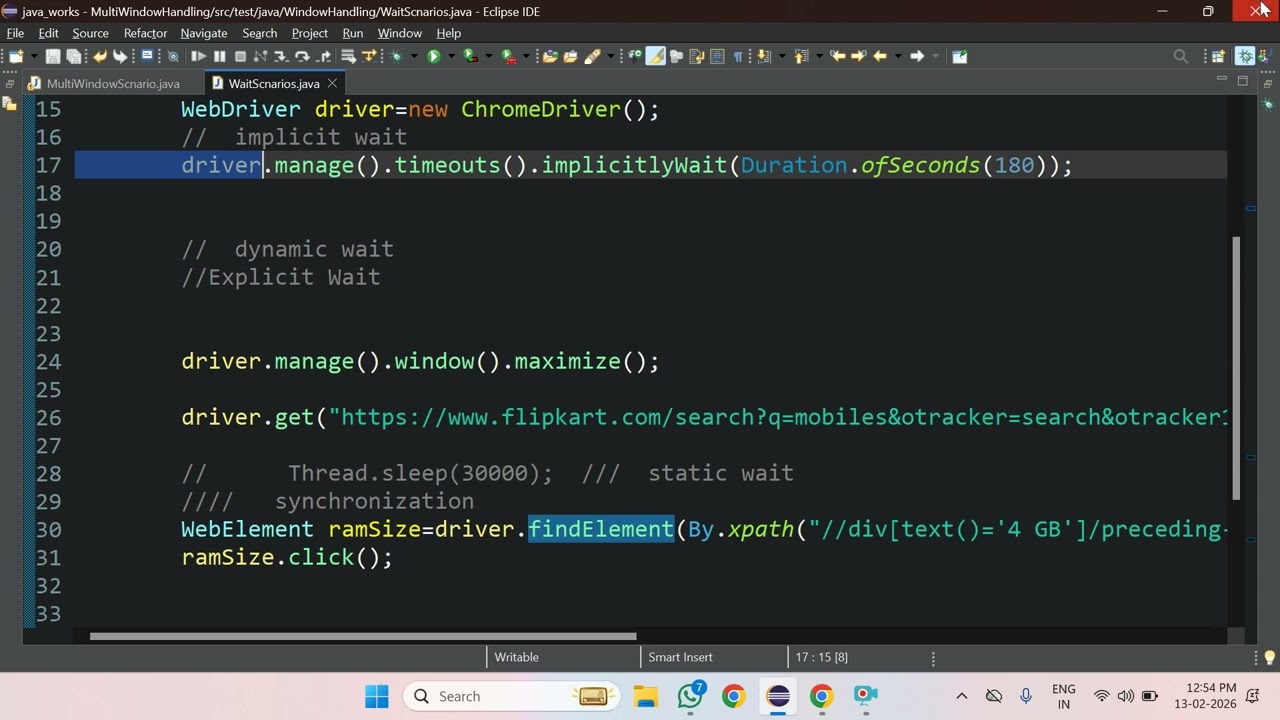The width and height of the screenshot is (1280, 720).
Task: Switch to the Debug perspective icon
Action: pos(1245,56)
